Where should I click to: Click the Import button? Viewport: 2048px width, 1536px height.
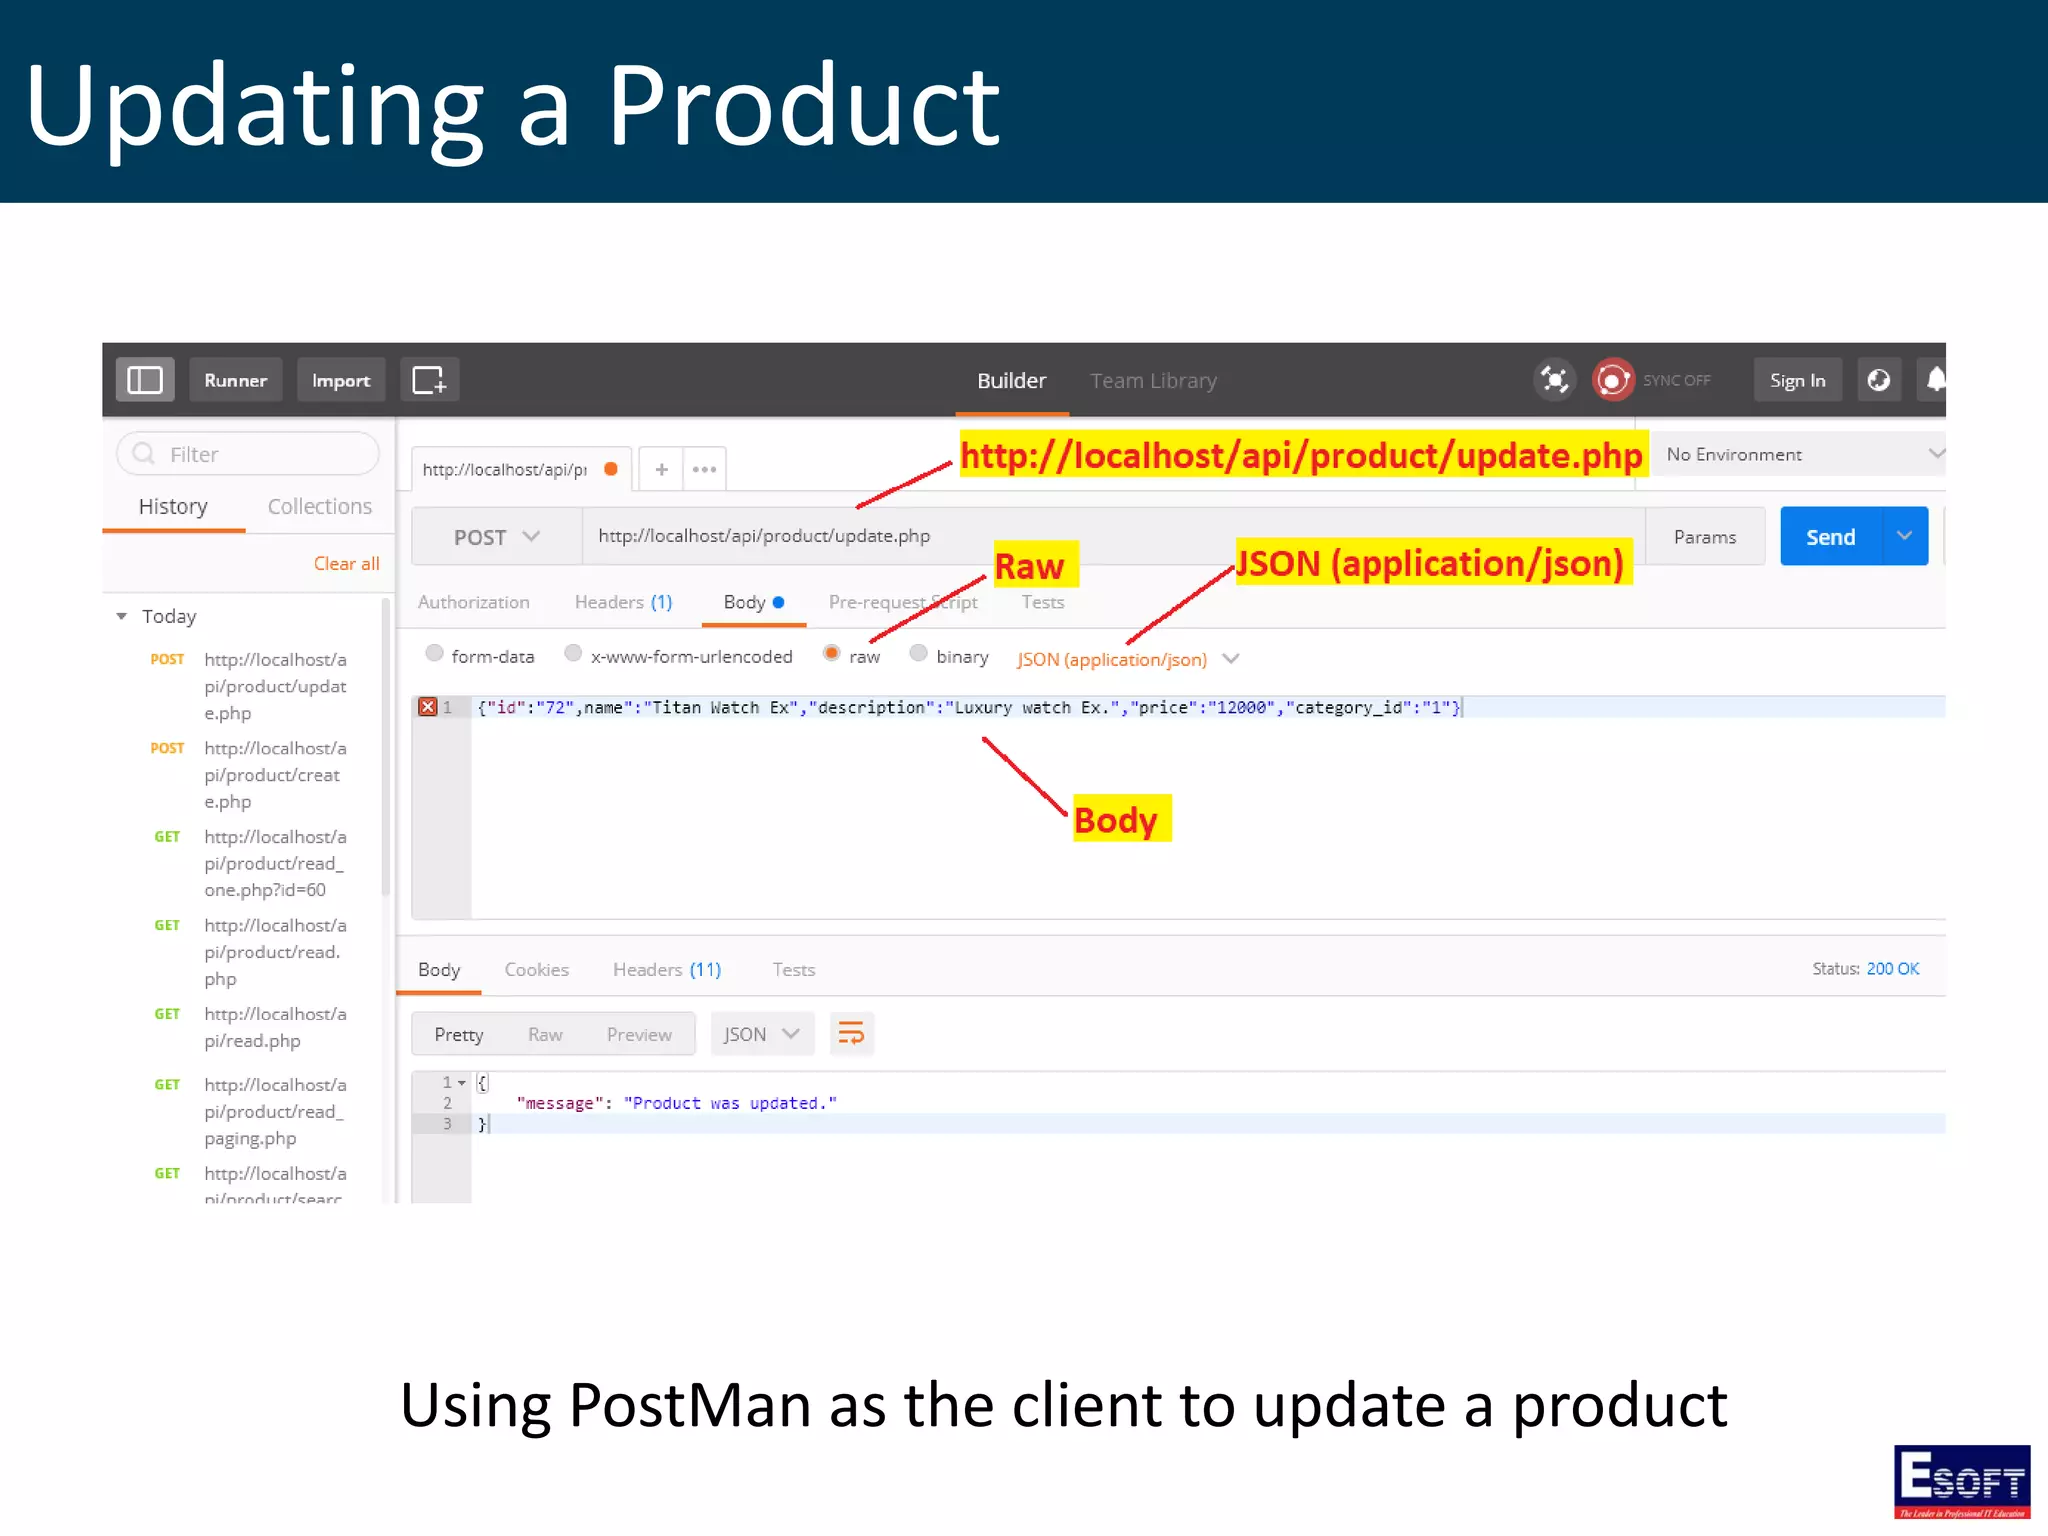tap(340, 380)
